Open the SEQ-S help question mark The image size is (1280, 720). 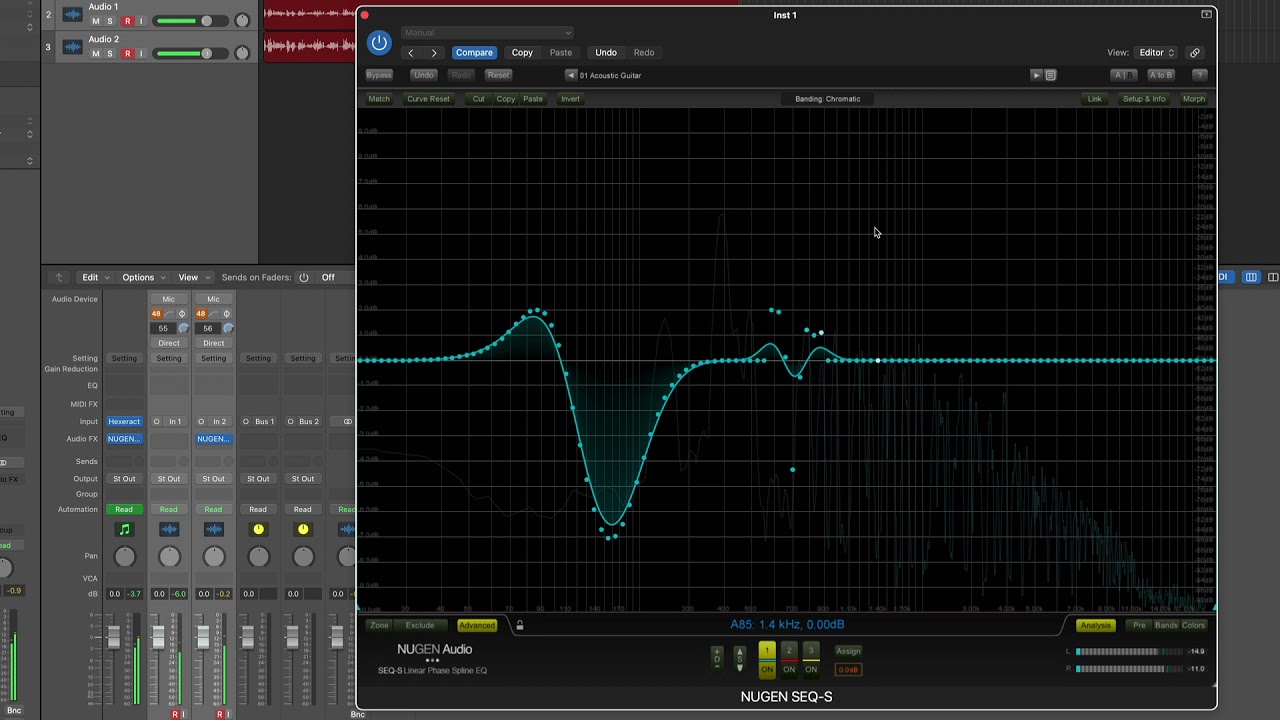[x=1200, y=75]
